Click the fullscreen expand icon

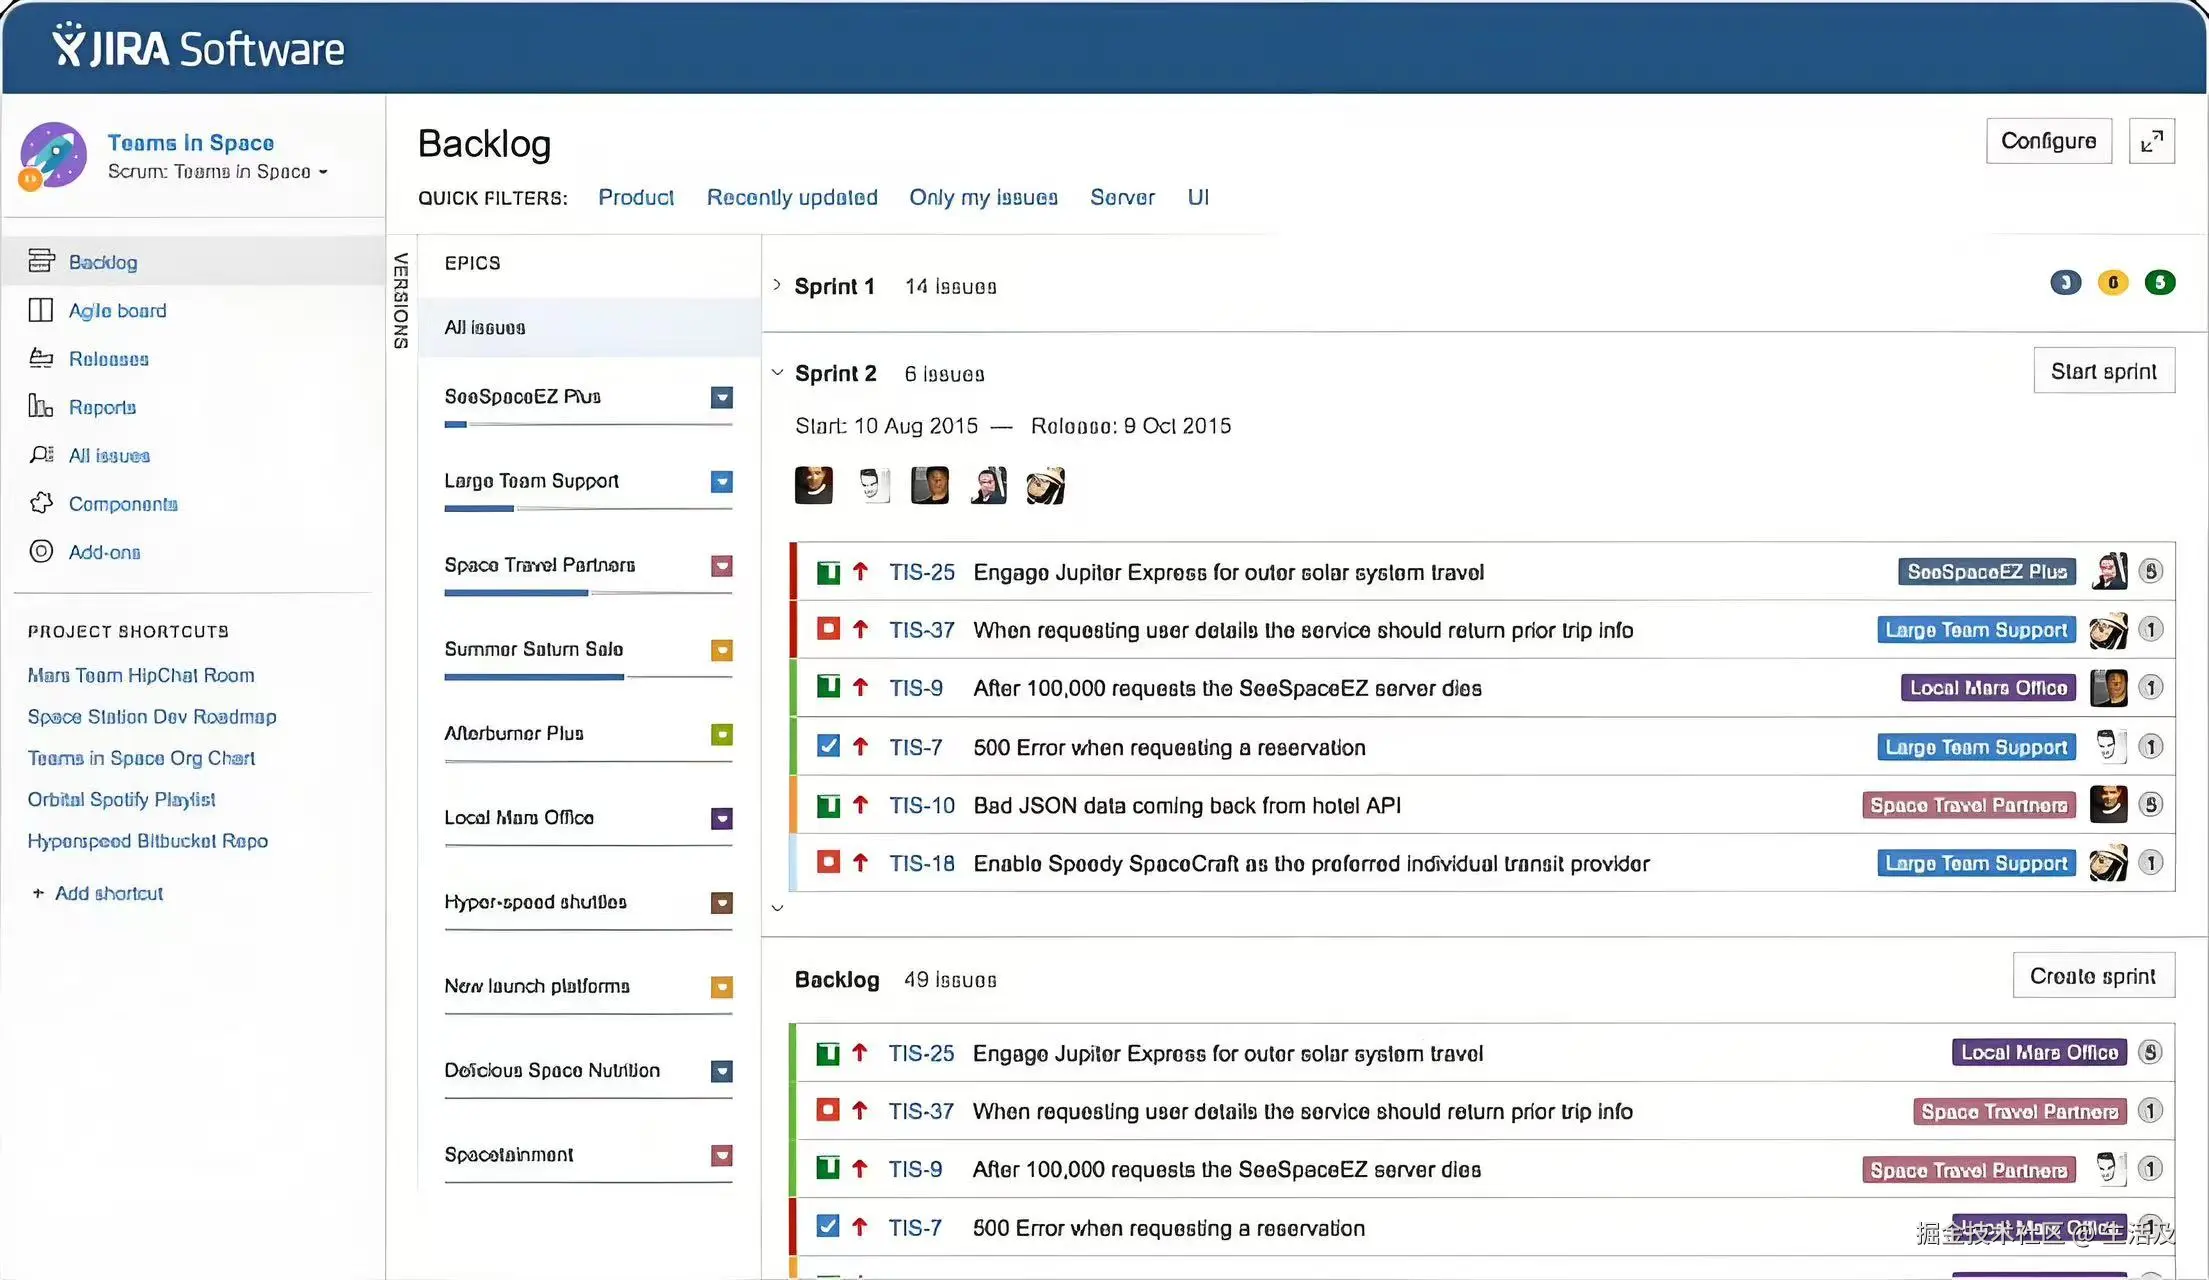point(2151,142)
